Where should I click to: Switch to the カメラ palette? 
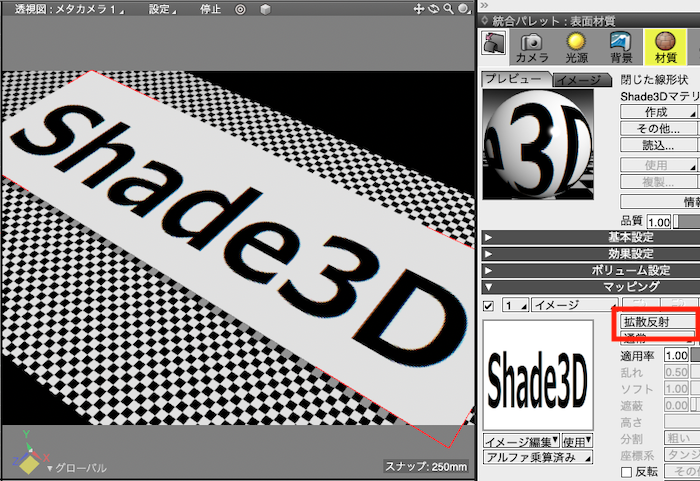[x=532, y=47]
